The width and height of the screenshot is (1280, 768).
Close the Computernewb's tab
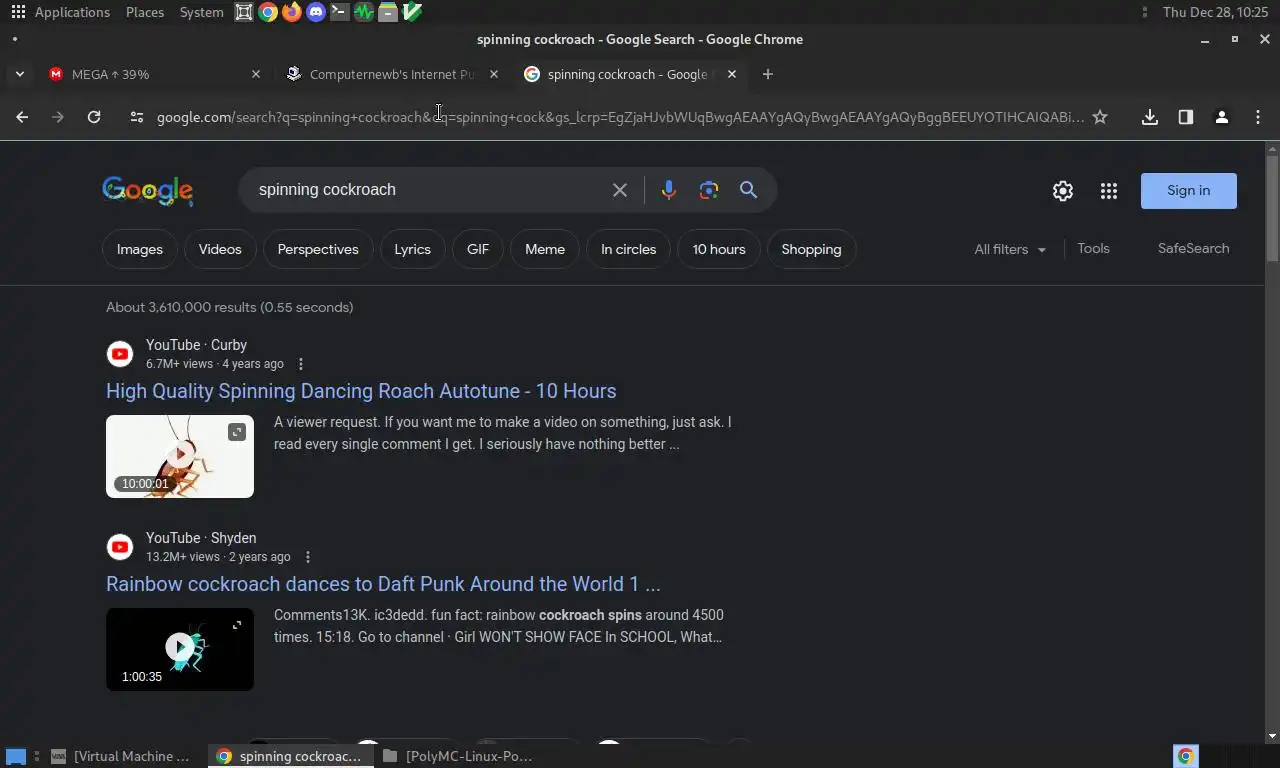493,74
